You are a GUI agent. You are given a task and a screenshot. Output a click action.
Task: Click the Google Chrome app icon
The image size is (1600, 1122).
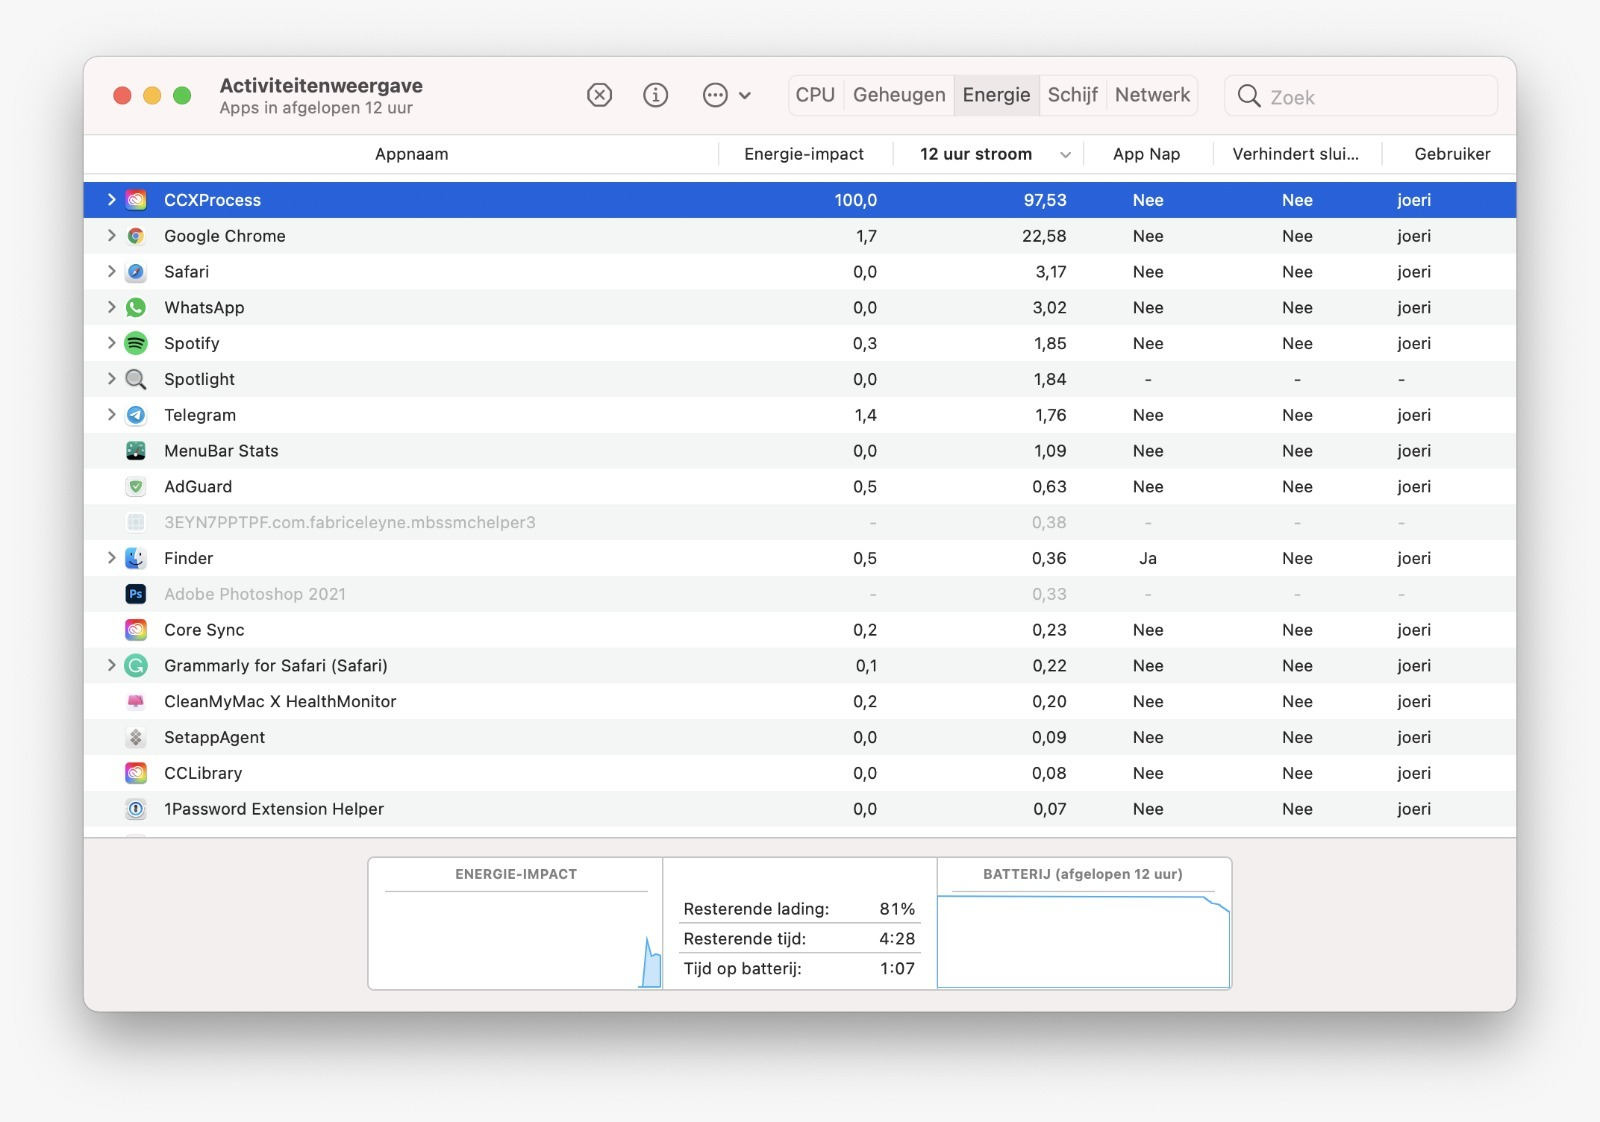click(x=136, y=236)
